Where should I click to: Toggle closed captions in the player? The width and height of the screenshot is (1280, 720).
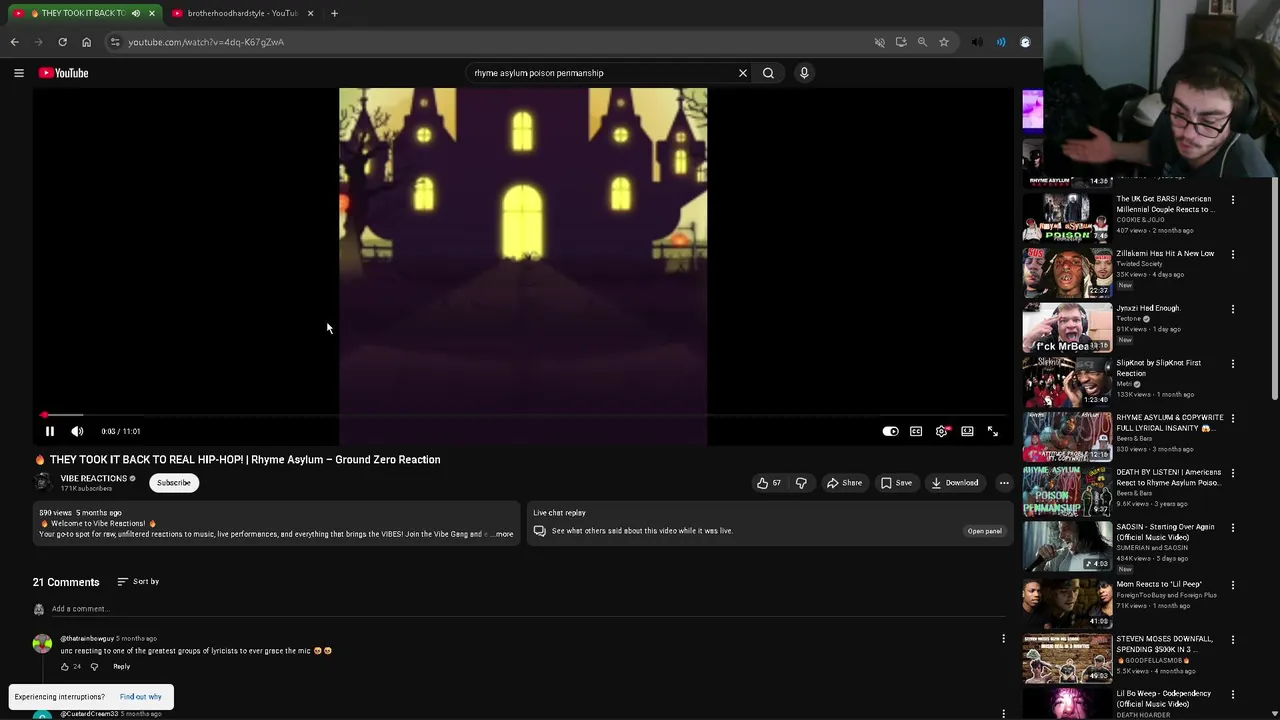(916, 431)
